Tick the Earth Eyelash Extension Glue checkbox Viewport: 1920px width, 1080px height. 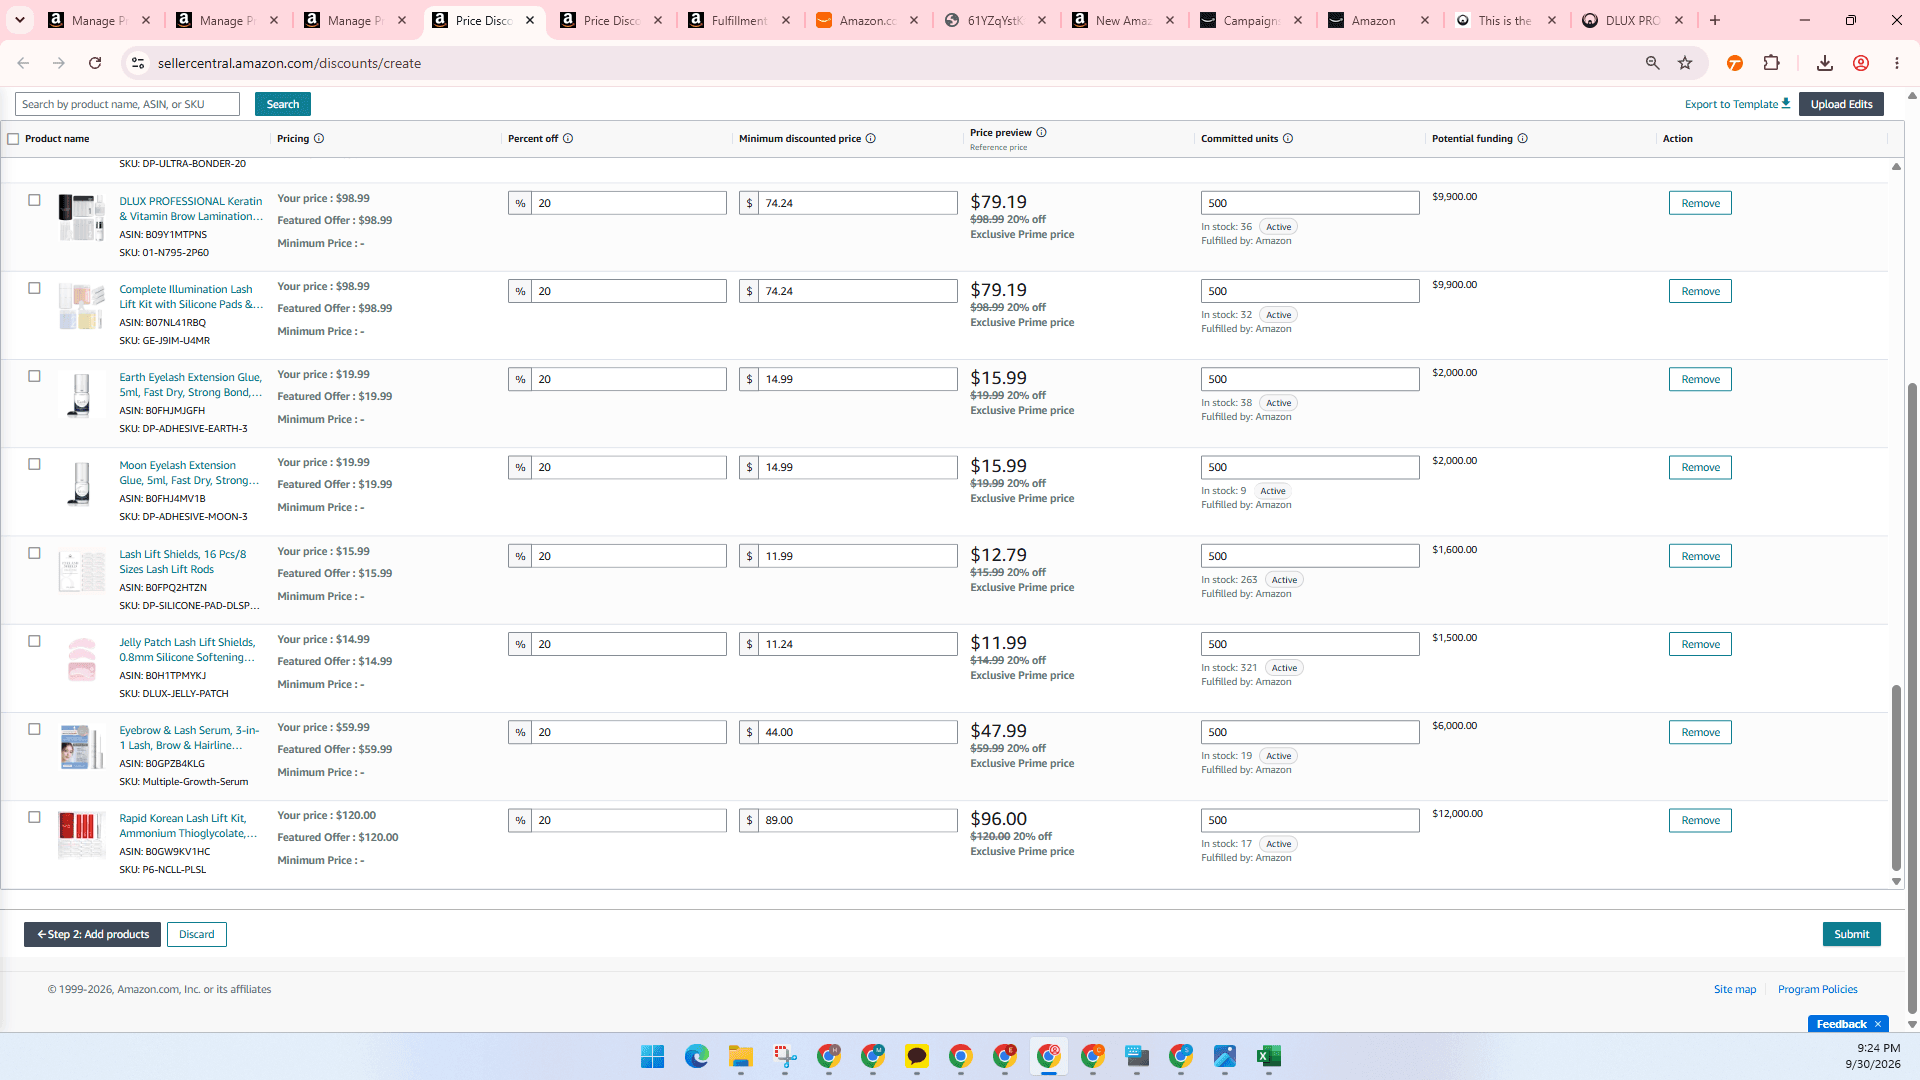click(x=34, y=376)
